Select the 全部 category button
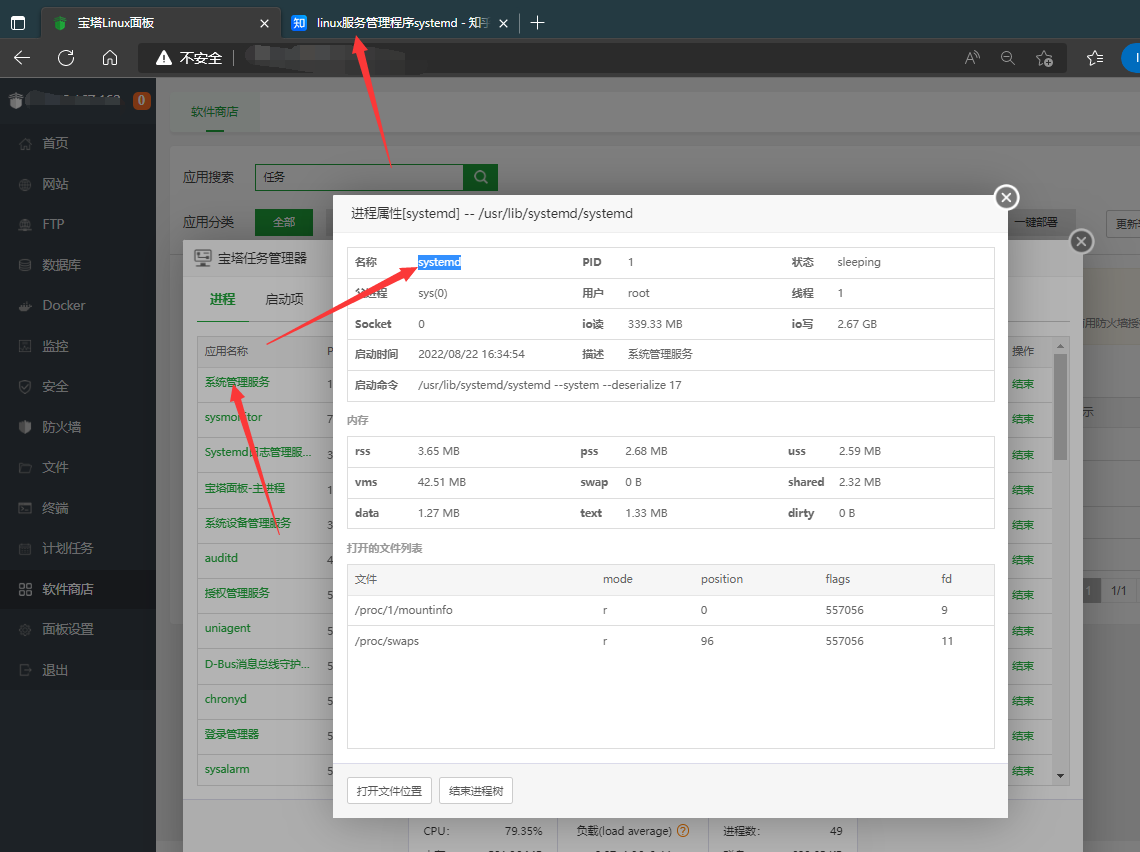Viewport: 1140px width, 852px height. (x=284, y=222)
